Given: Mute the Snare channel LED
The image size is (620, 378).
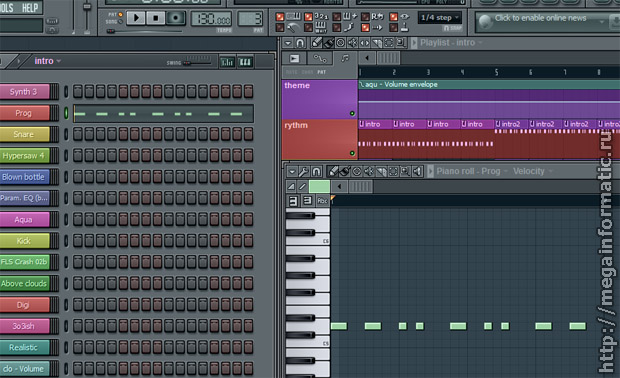Looking at the screenshot, I should coord(66,134).
